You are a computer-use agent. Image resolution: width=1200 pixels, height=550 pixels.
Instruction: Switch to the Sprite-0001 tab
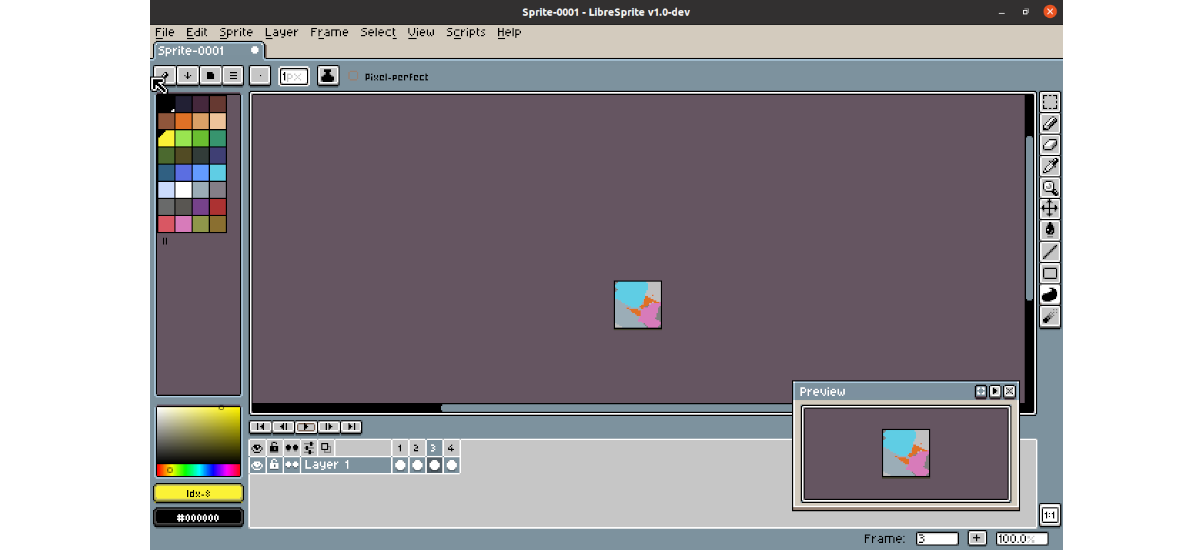pyautogui.click(x=208, y=50)
